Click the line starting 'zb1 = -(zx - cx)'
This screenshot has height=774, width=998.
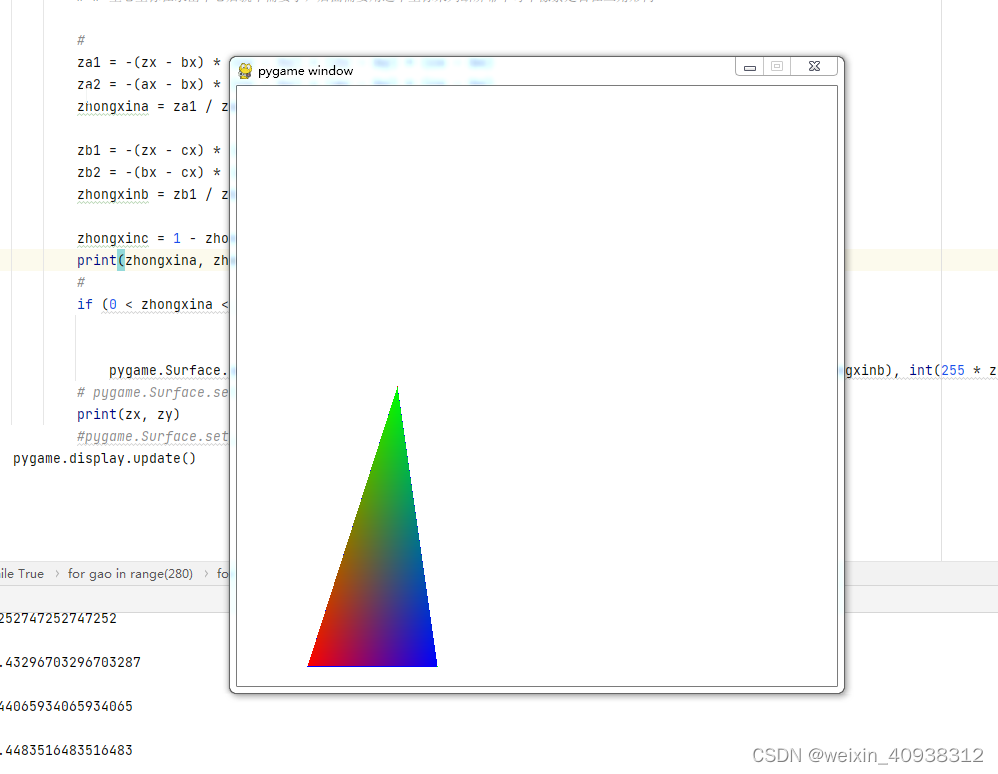pos(149,150)
